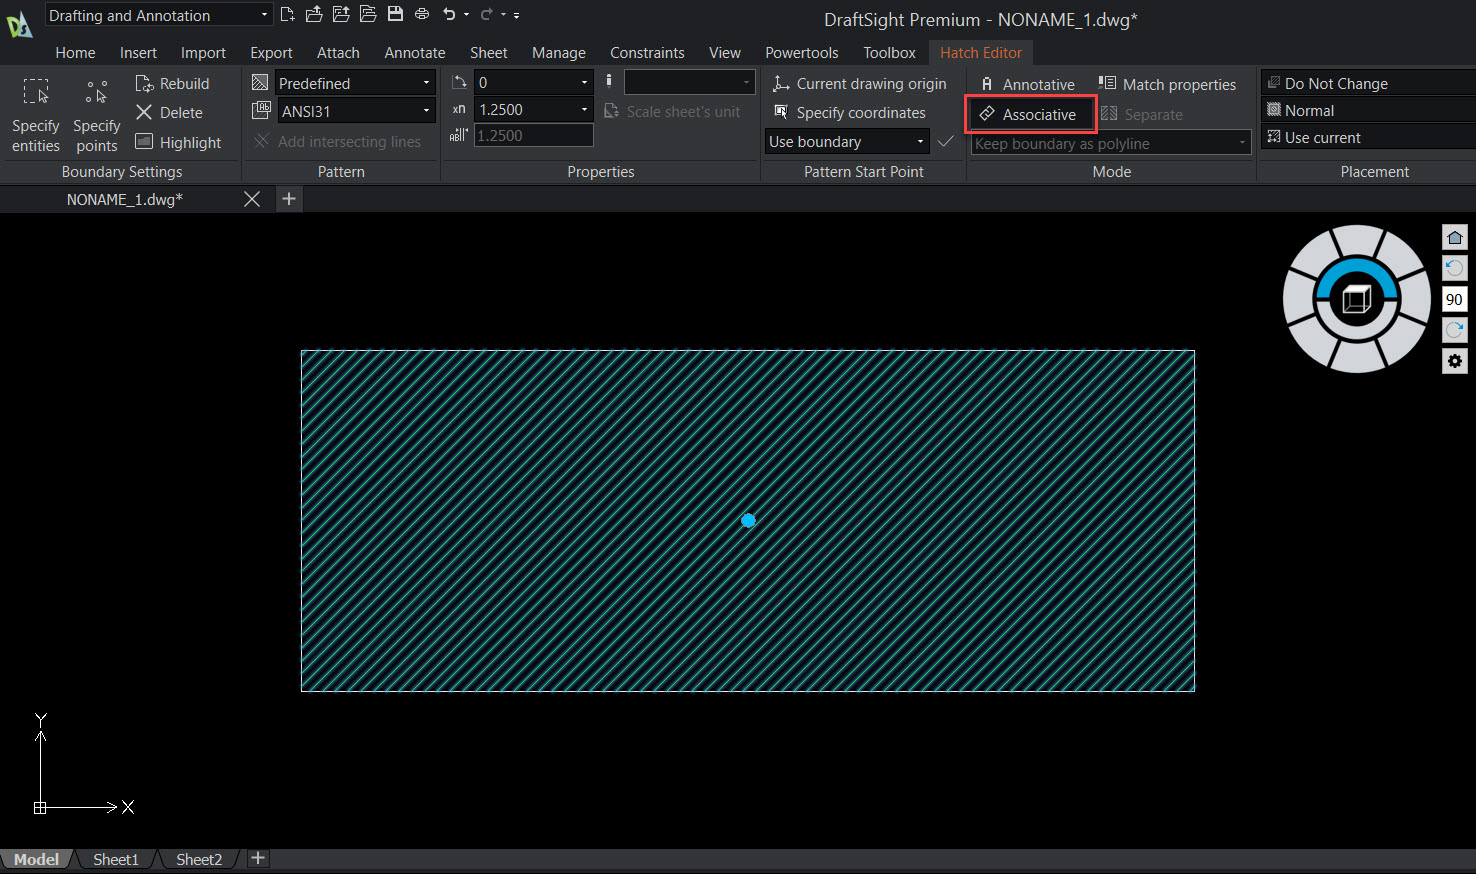The image size is (1476, 874).
Task: Switch to the Constraints ribbon tab
Action: click(x=647, y=52)
